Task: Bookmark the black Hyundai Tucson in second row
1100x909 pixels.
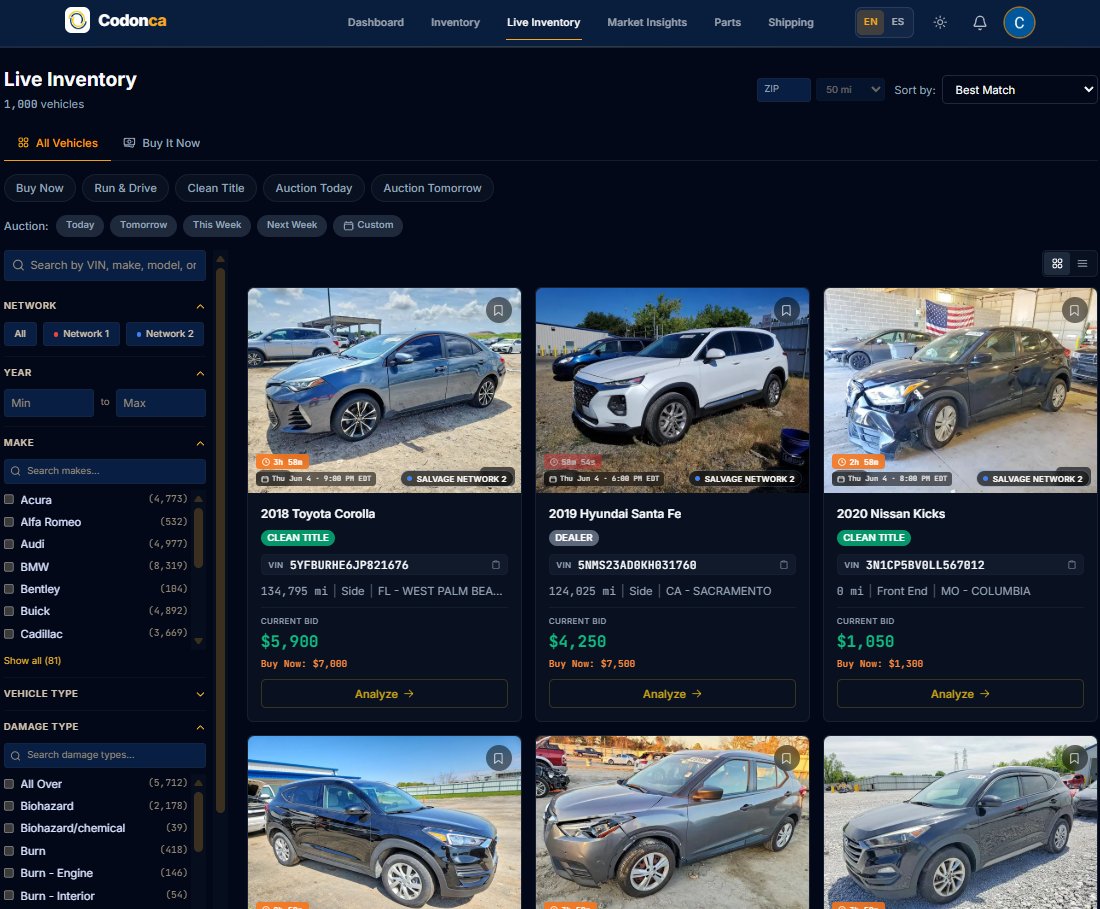Action: coord(498,758)
